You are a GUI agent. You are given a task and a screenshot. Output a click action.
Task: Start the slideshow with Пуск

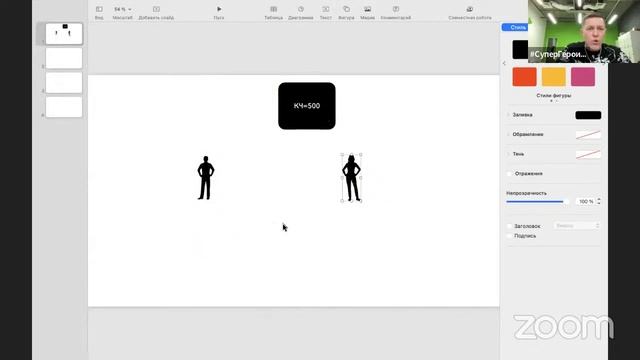(x=219, y=9)
